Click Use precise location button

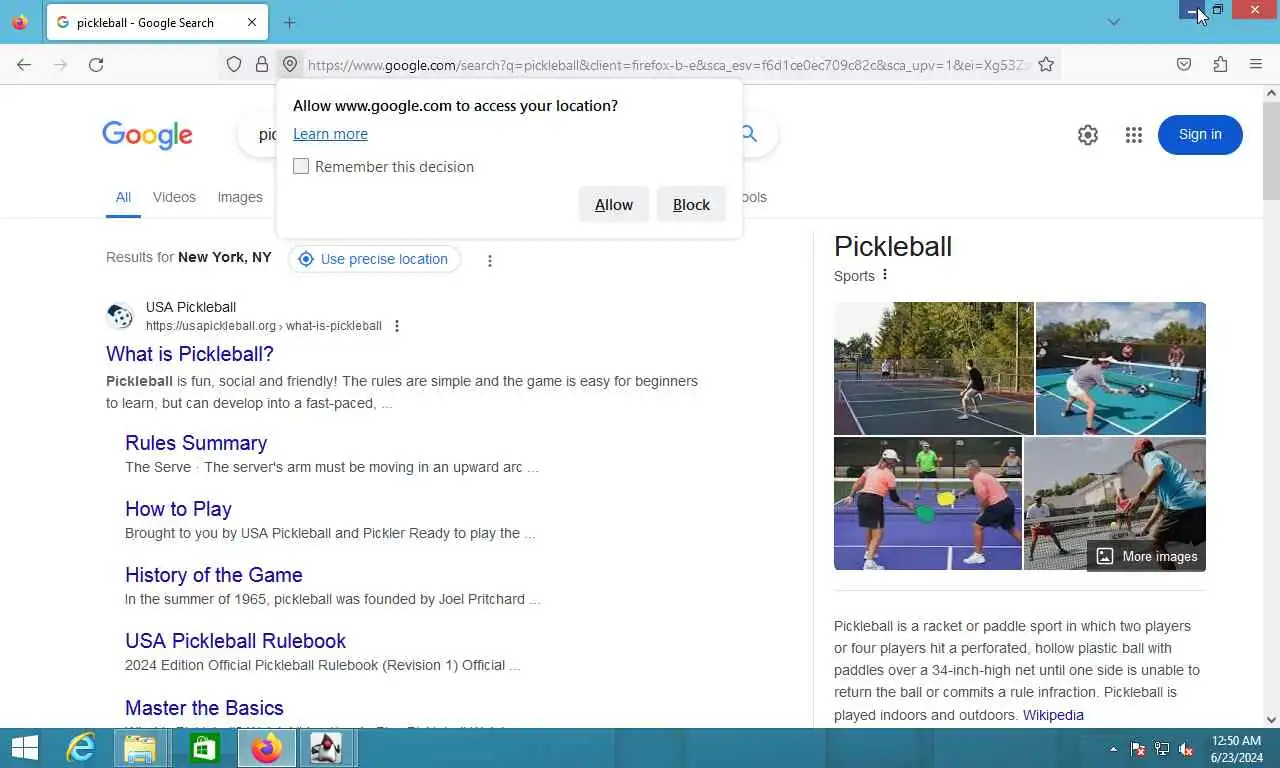click(x=374, y=259)
